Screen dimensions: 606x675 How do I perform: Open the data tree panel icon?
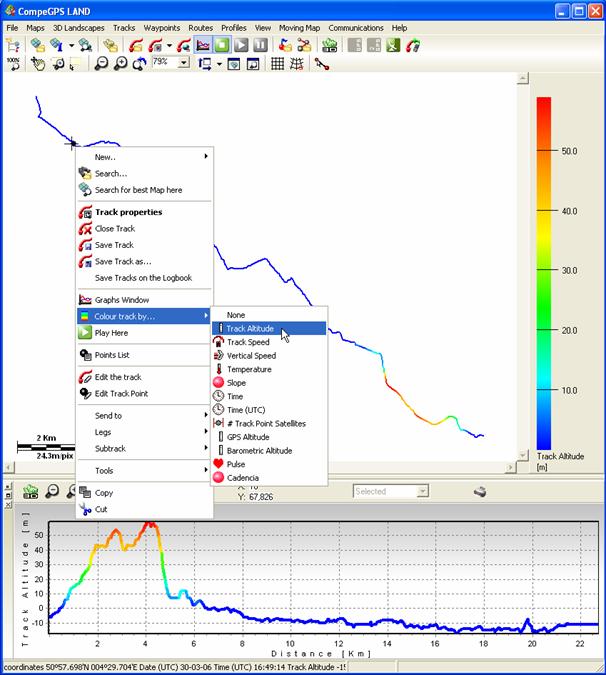pyautogui.click(x=13, y=45)
